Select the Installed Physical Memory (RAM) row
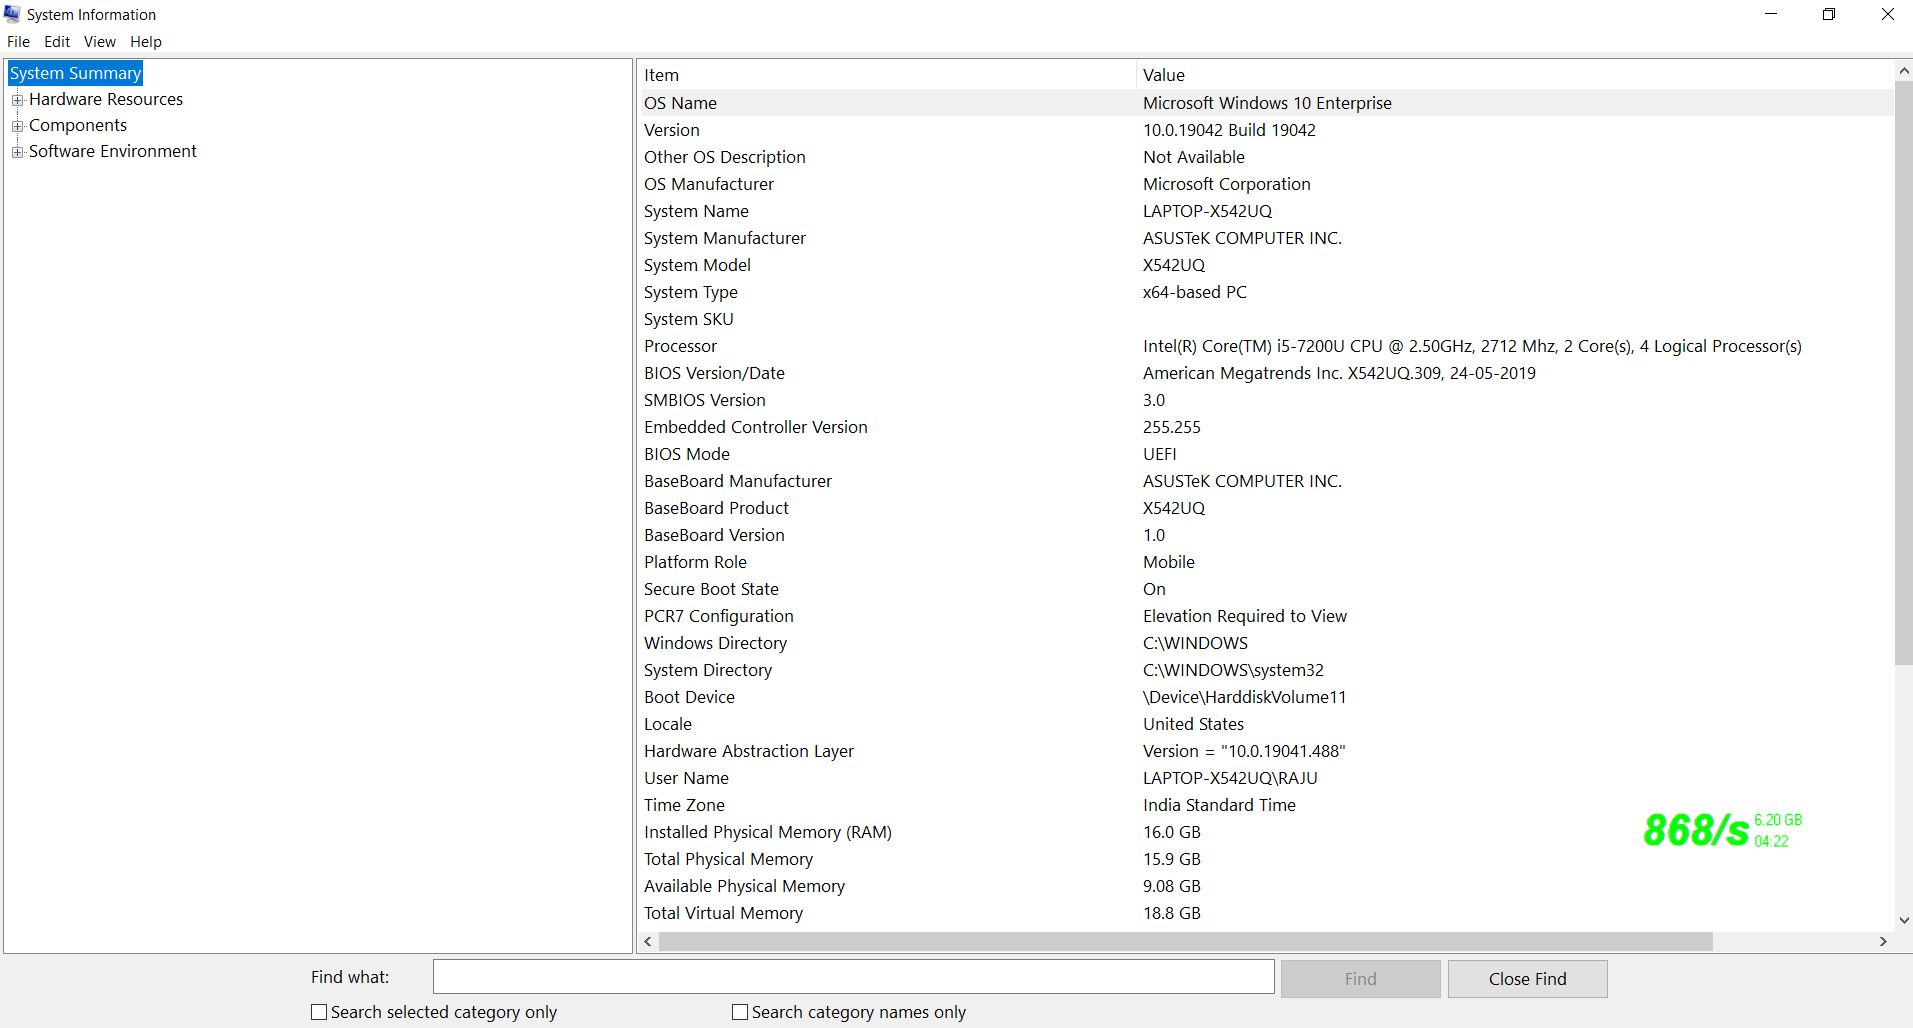 (x=1265, y=832)
